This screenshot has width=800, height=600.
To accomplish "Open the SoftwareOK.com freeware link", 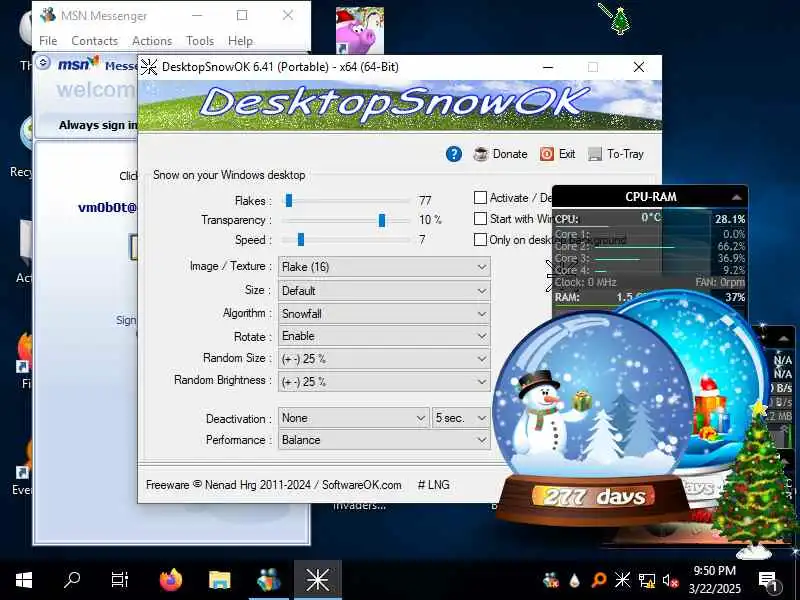I will pyautogui.click(x=362, y=485).
